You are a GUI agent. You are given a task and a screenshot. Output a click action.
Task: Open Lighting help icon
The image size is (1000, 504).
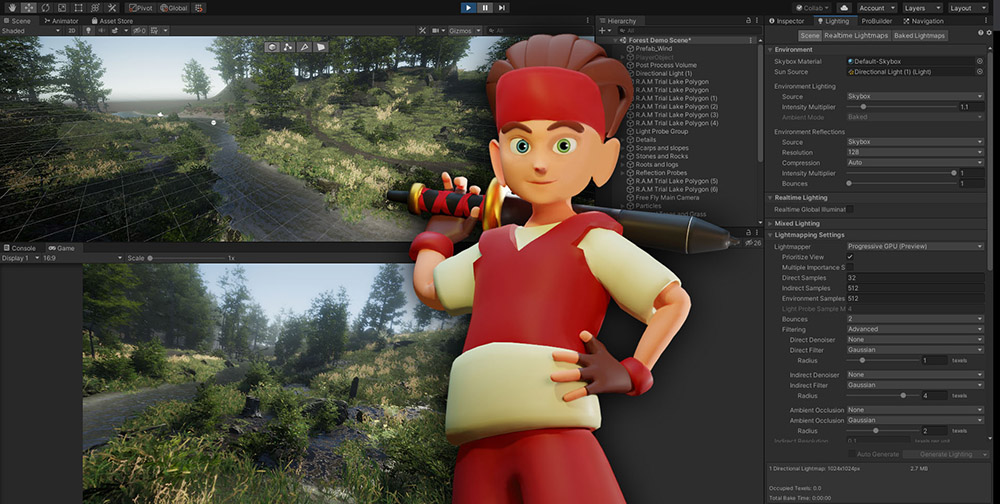pyautogui.click(x=981, y=32)
